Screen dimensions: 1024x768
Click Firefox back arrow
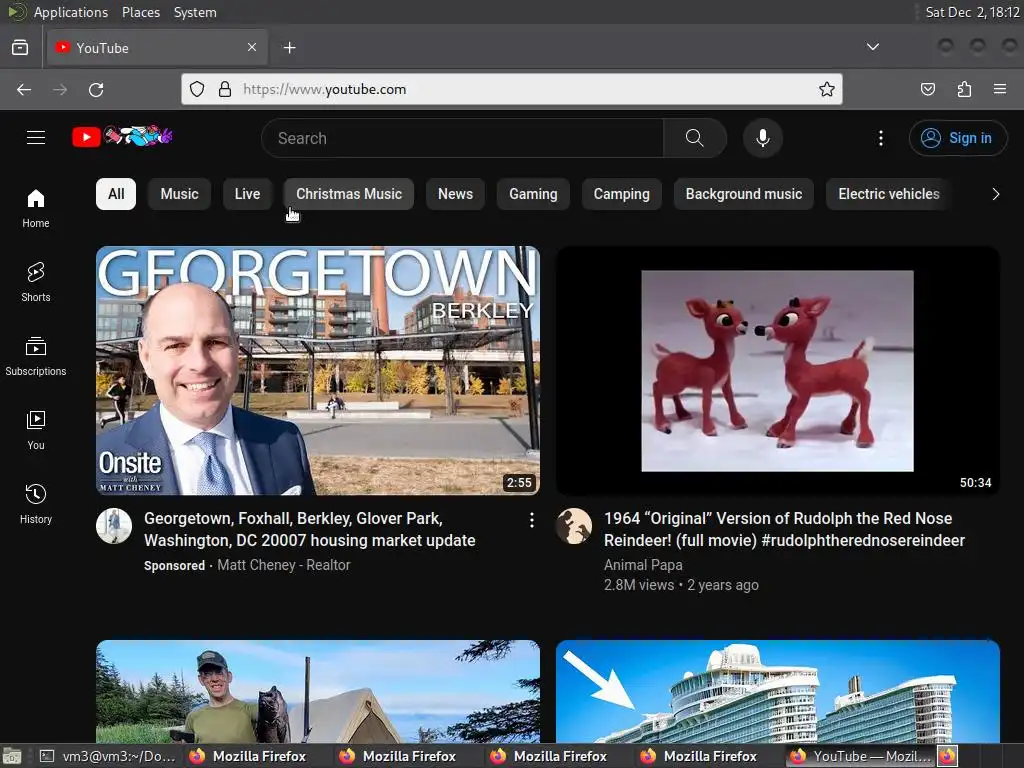24,89
